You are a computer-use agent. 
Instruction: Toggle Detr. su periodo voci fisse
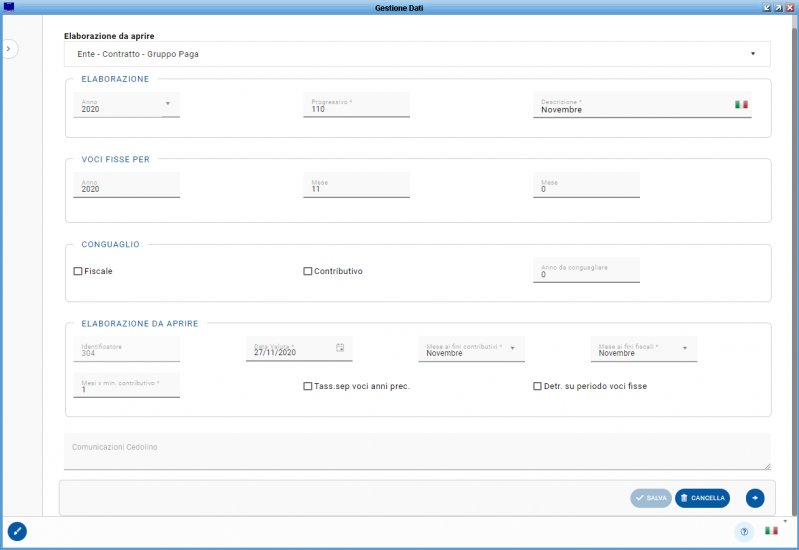pos(537,386)
